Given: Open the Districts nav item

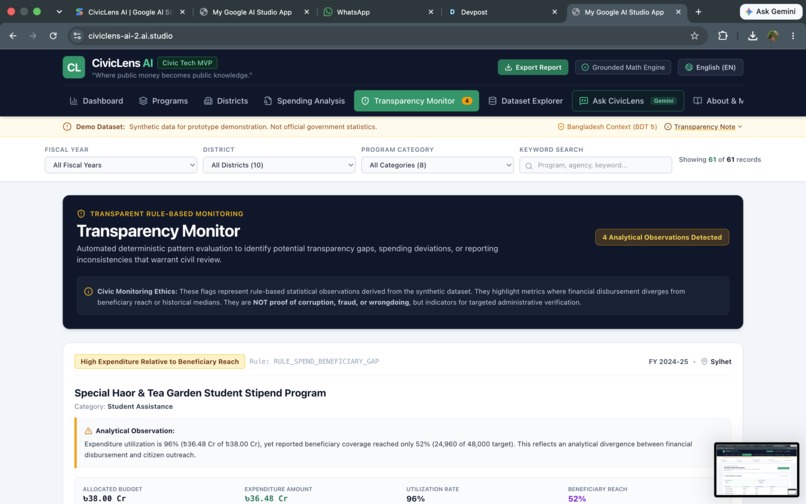Looking at the screenshot, I should [226, 101].
